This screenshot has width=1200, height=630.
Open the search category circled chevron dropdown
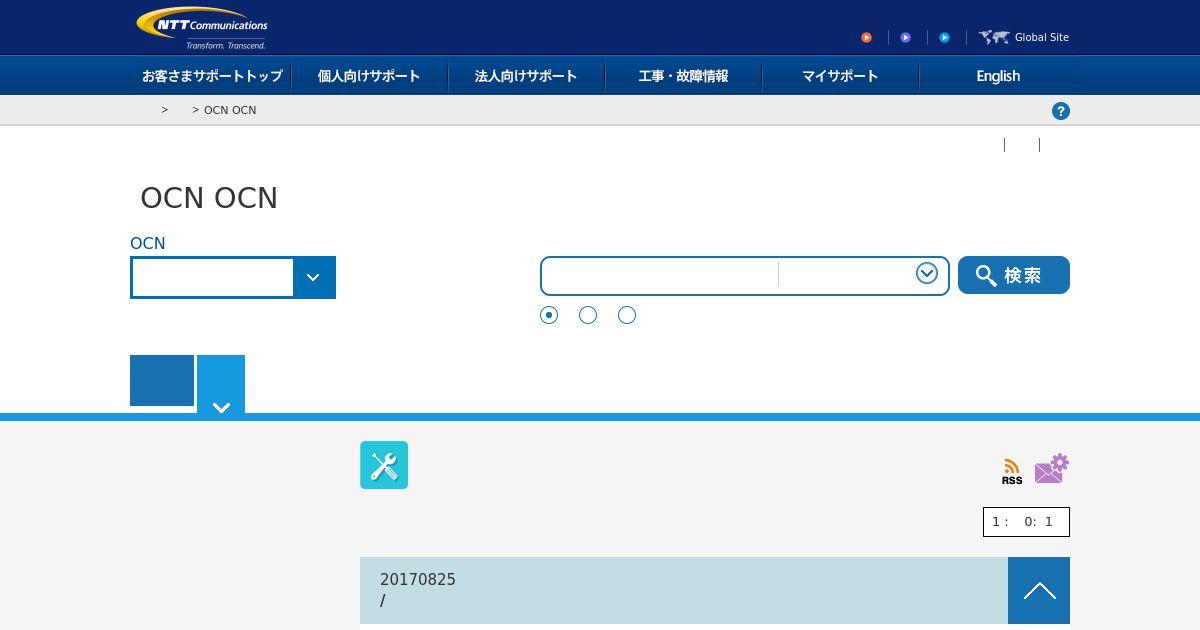click(x=927, y=273)
